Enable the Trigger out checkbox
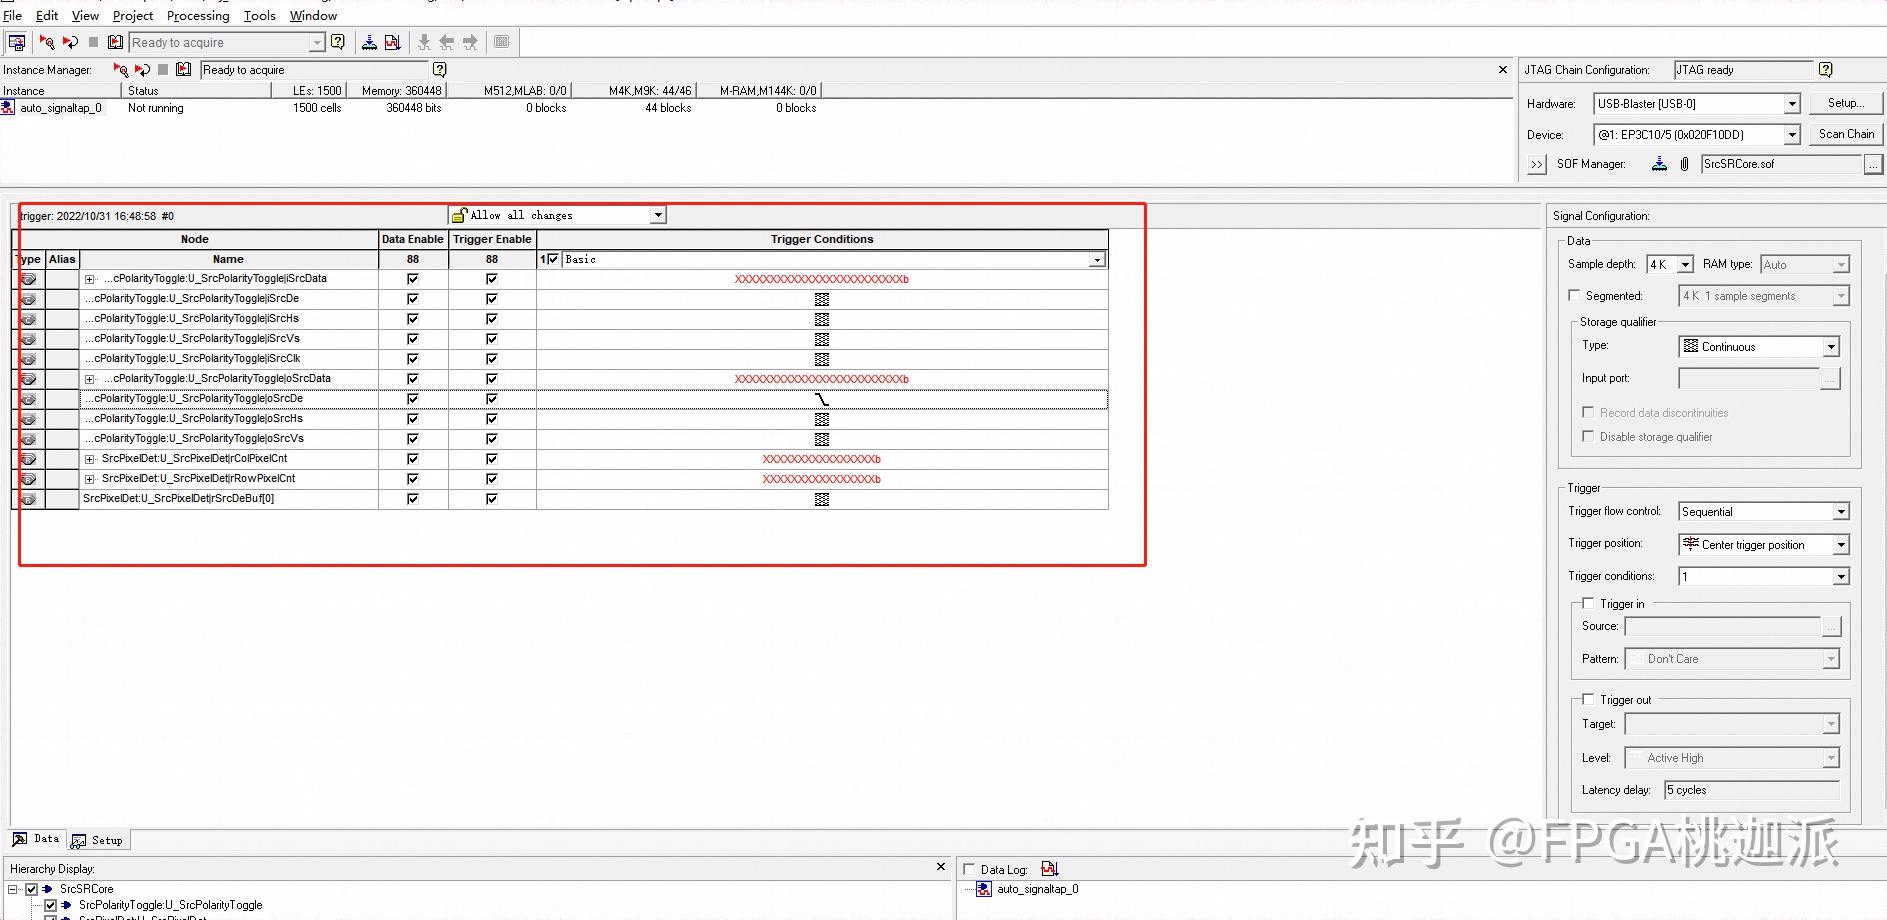The width and height of the screenshot is (1887, 920). [1588, 699]
